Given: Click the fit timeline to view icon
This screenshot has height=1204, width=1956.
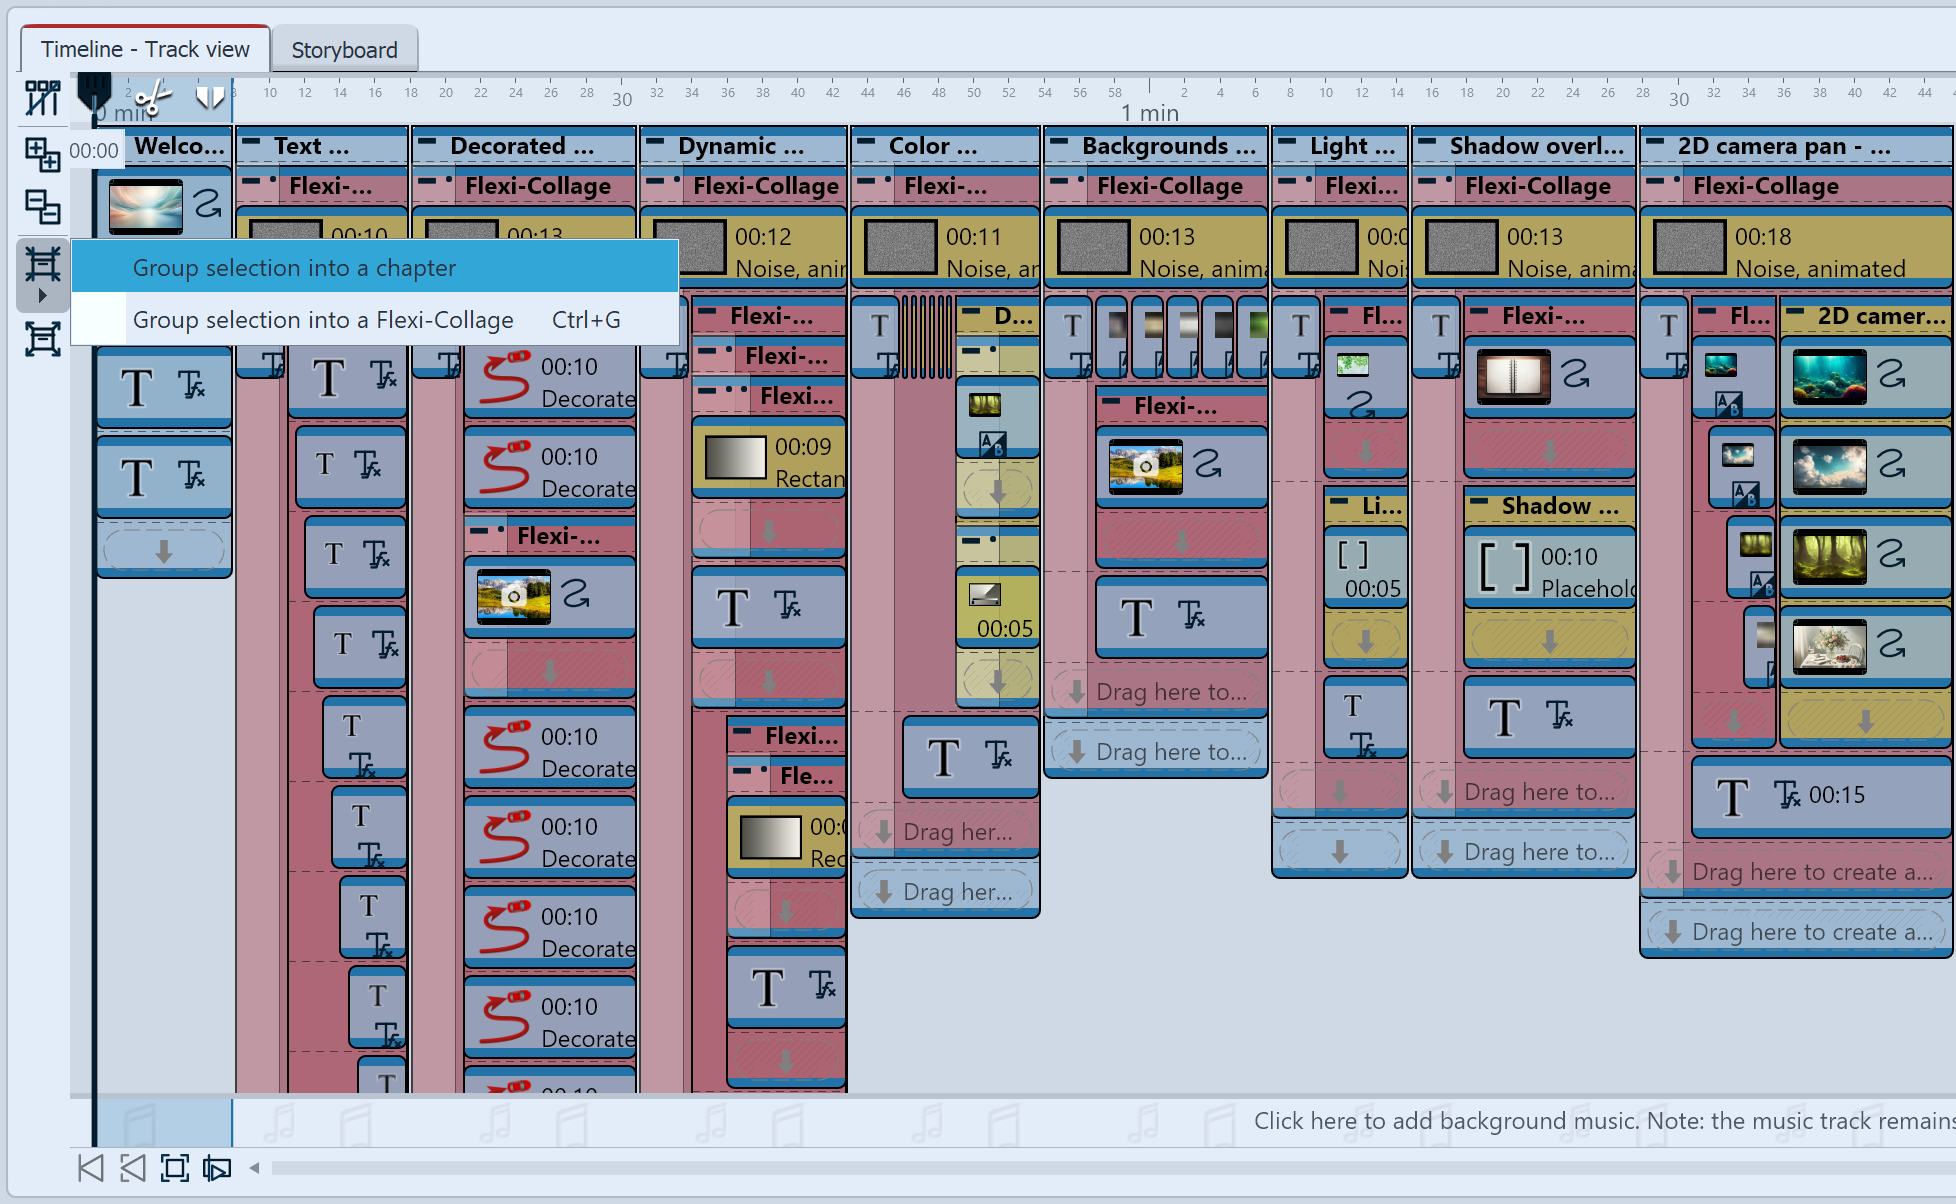Looking at the screenshot, I should click(x=175, y=1168).
